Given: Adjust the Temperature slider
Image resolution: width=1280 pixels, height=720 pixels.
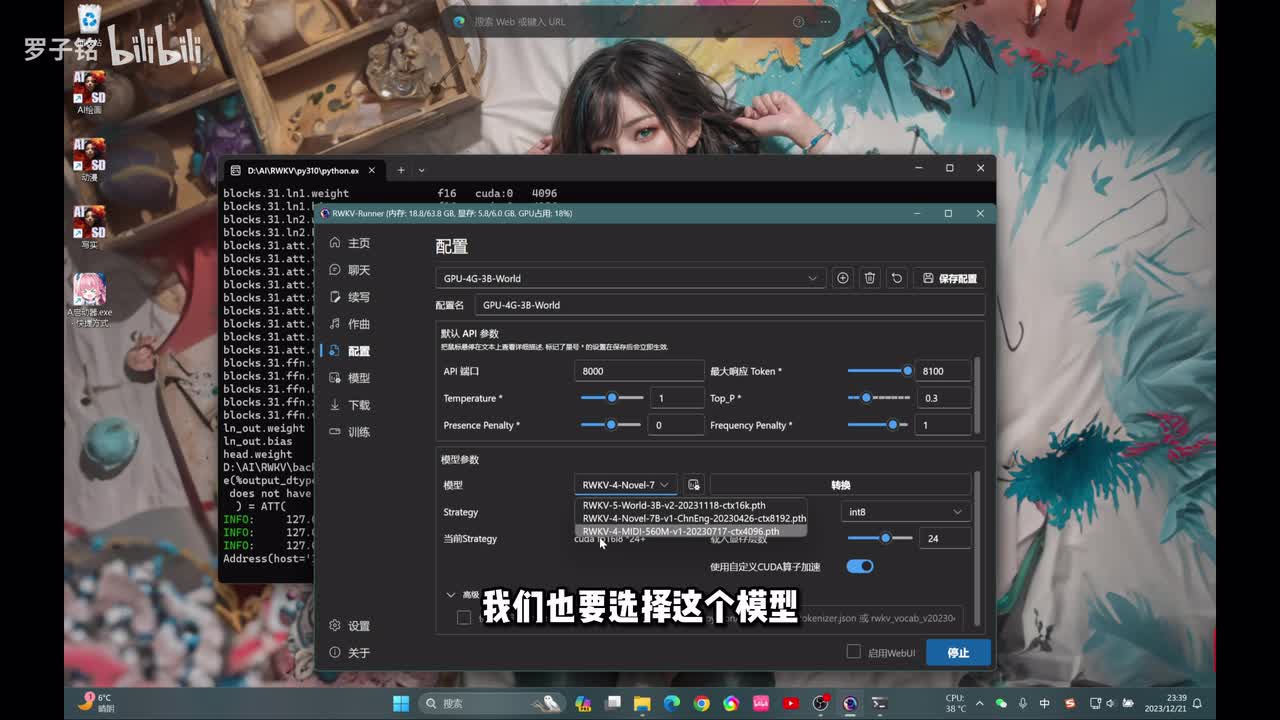Looking at the screenshot, I should 612,398.
